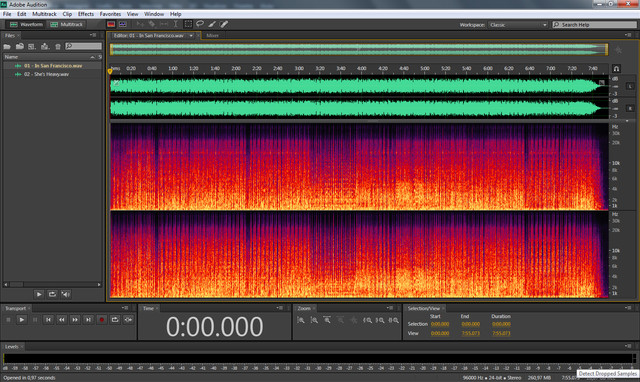Switch to Multitrack view
The height and width of the screenshot is (382, 640).
click(67, 24)
